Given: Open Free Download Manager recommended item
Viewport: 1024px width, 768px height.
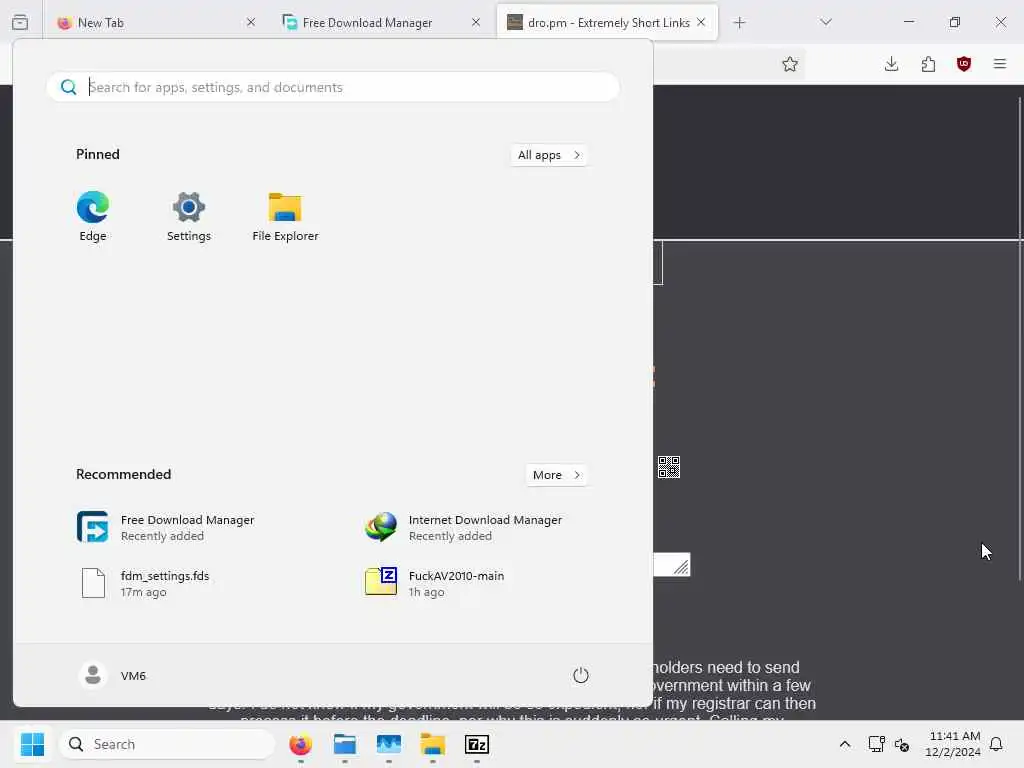Looking at the screenshot, I should point(166,527).
